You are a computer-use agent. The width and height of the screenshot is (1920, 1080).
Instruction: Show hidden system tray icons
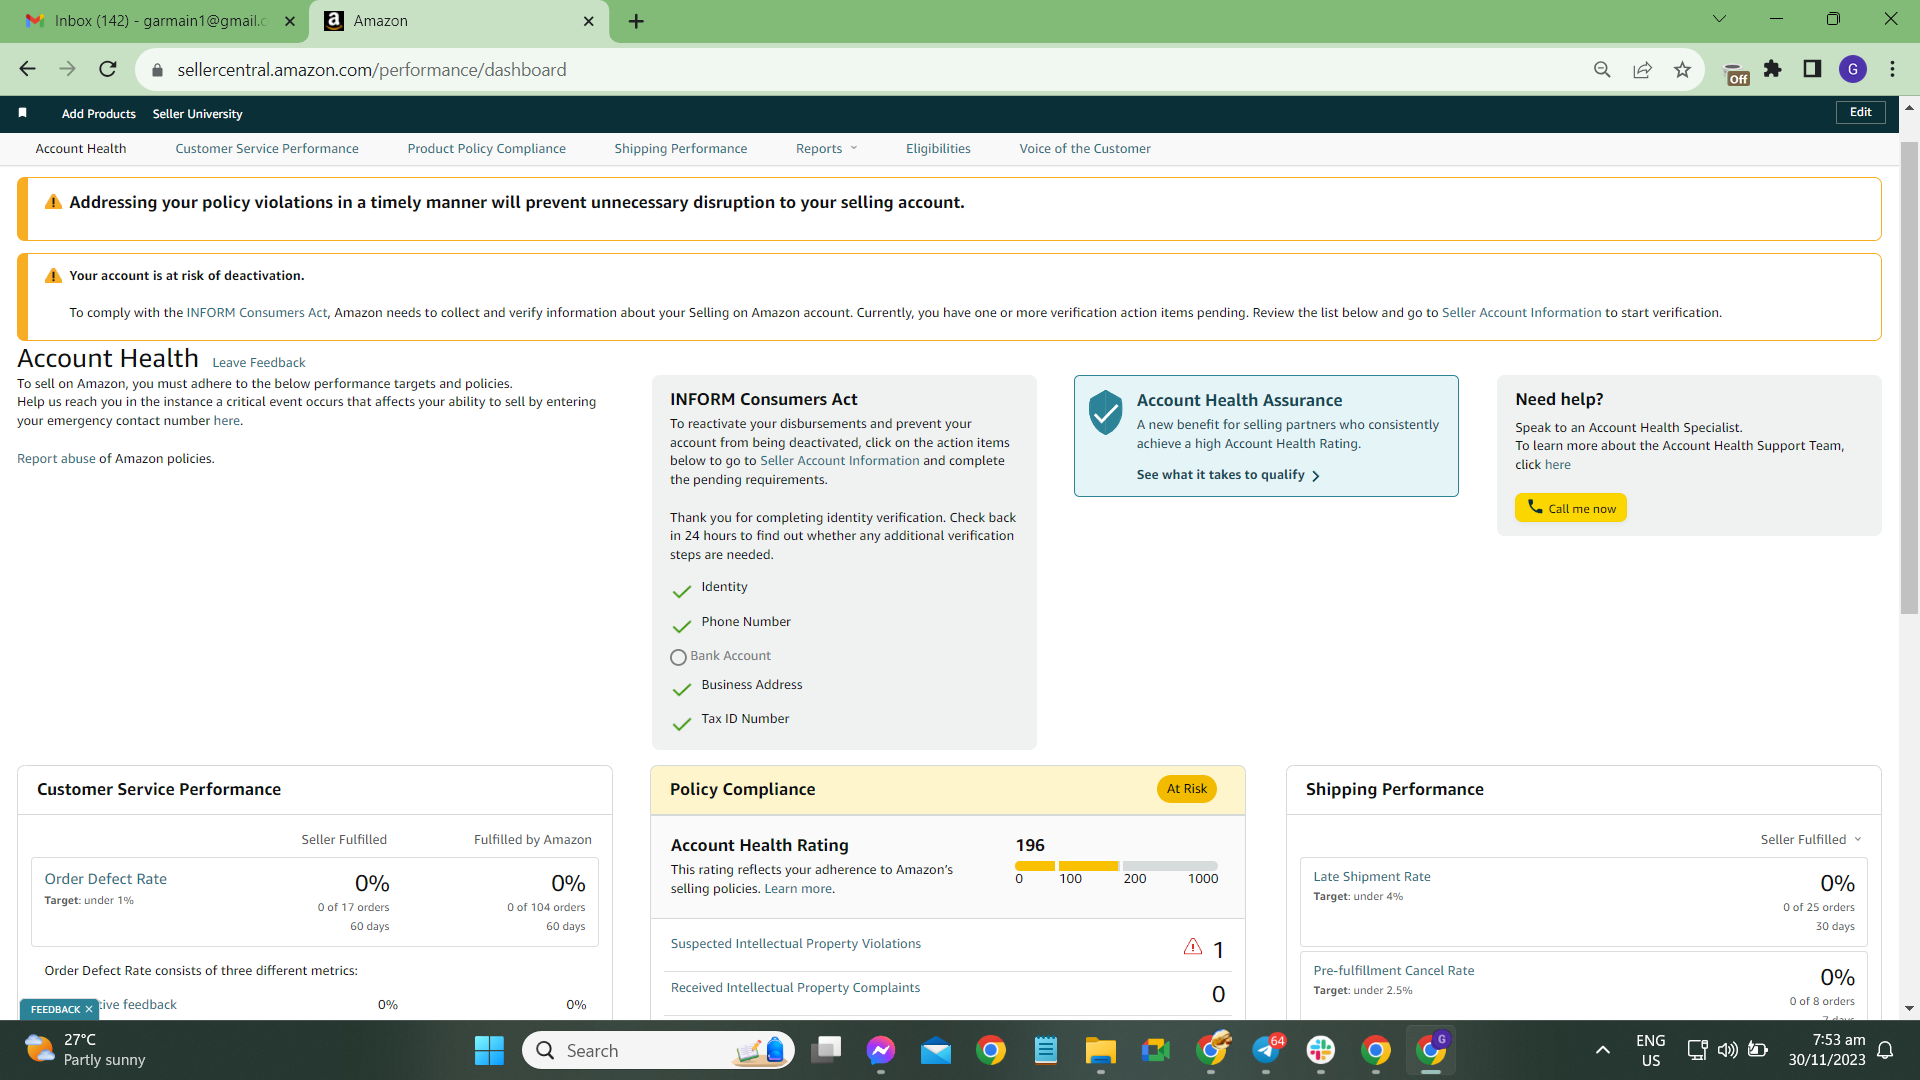[1602, 1050]
